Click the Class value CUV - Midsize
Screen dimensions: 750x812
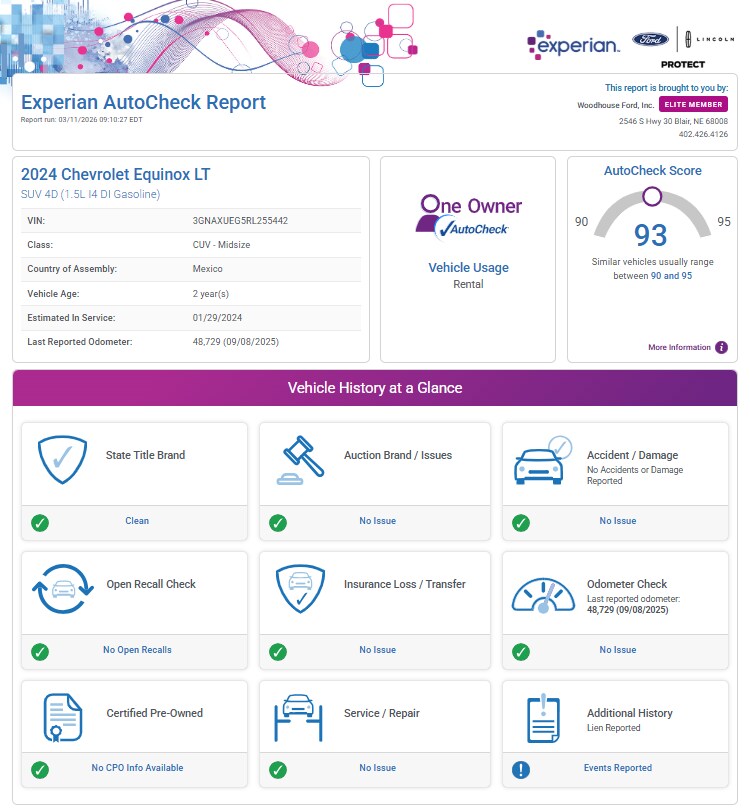tap(221, 245)
